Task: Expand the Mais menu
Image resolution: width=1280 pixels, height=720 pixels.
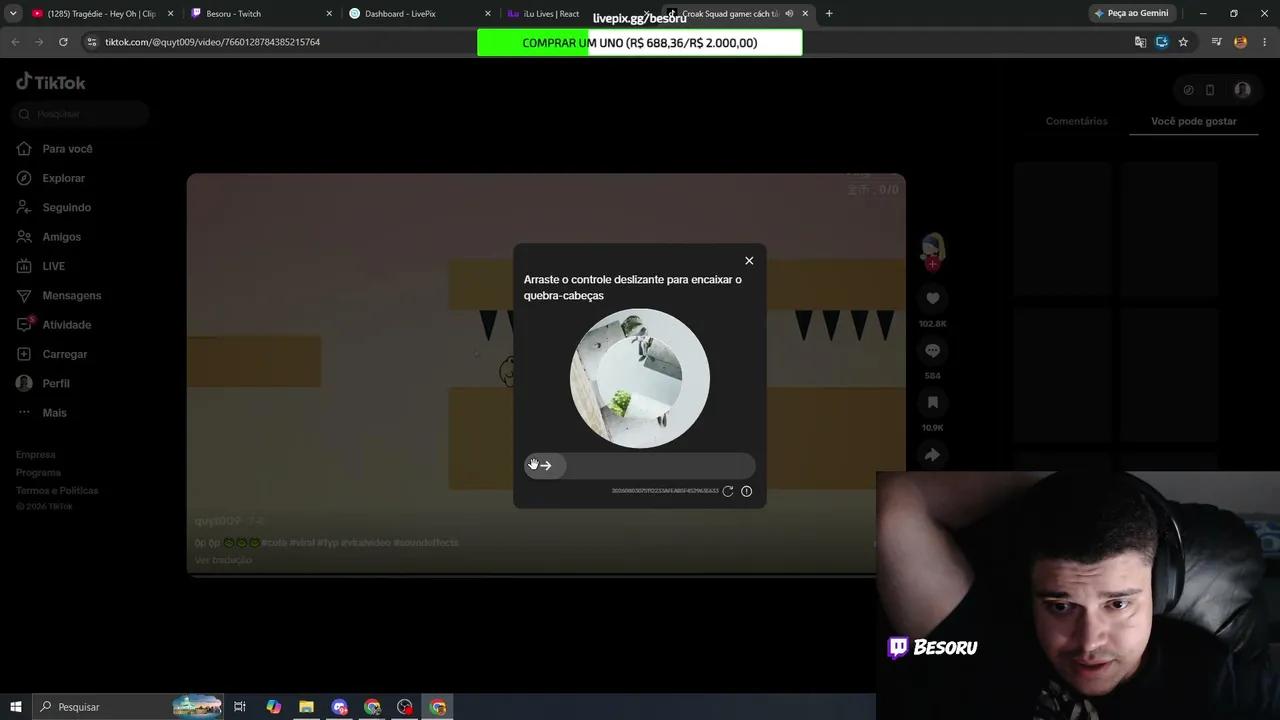Action: click(x=42, y=413)
